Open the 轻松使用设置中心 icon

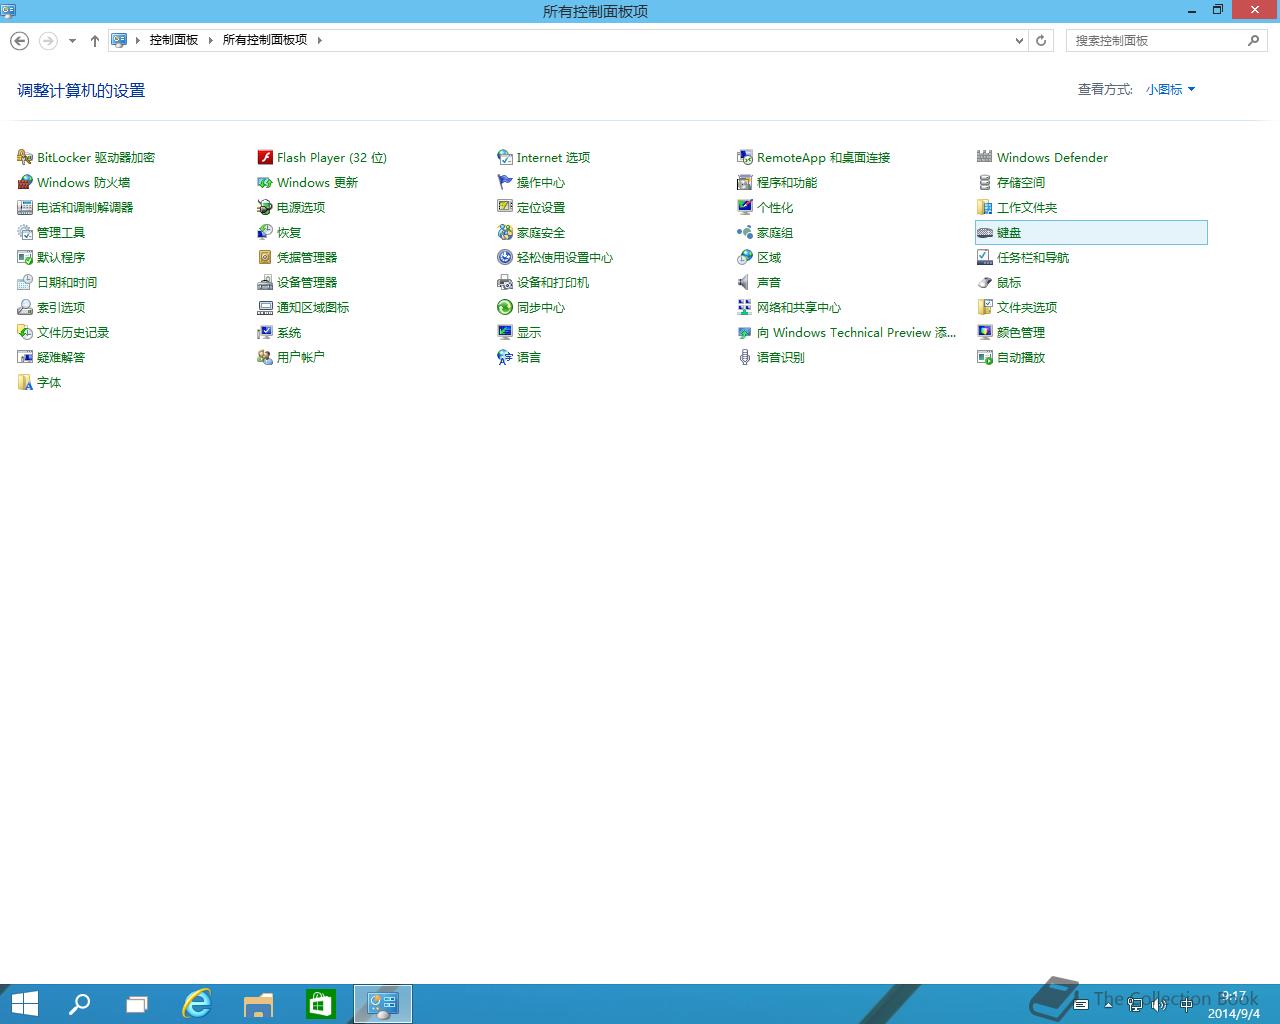tap(505, 257)
